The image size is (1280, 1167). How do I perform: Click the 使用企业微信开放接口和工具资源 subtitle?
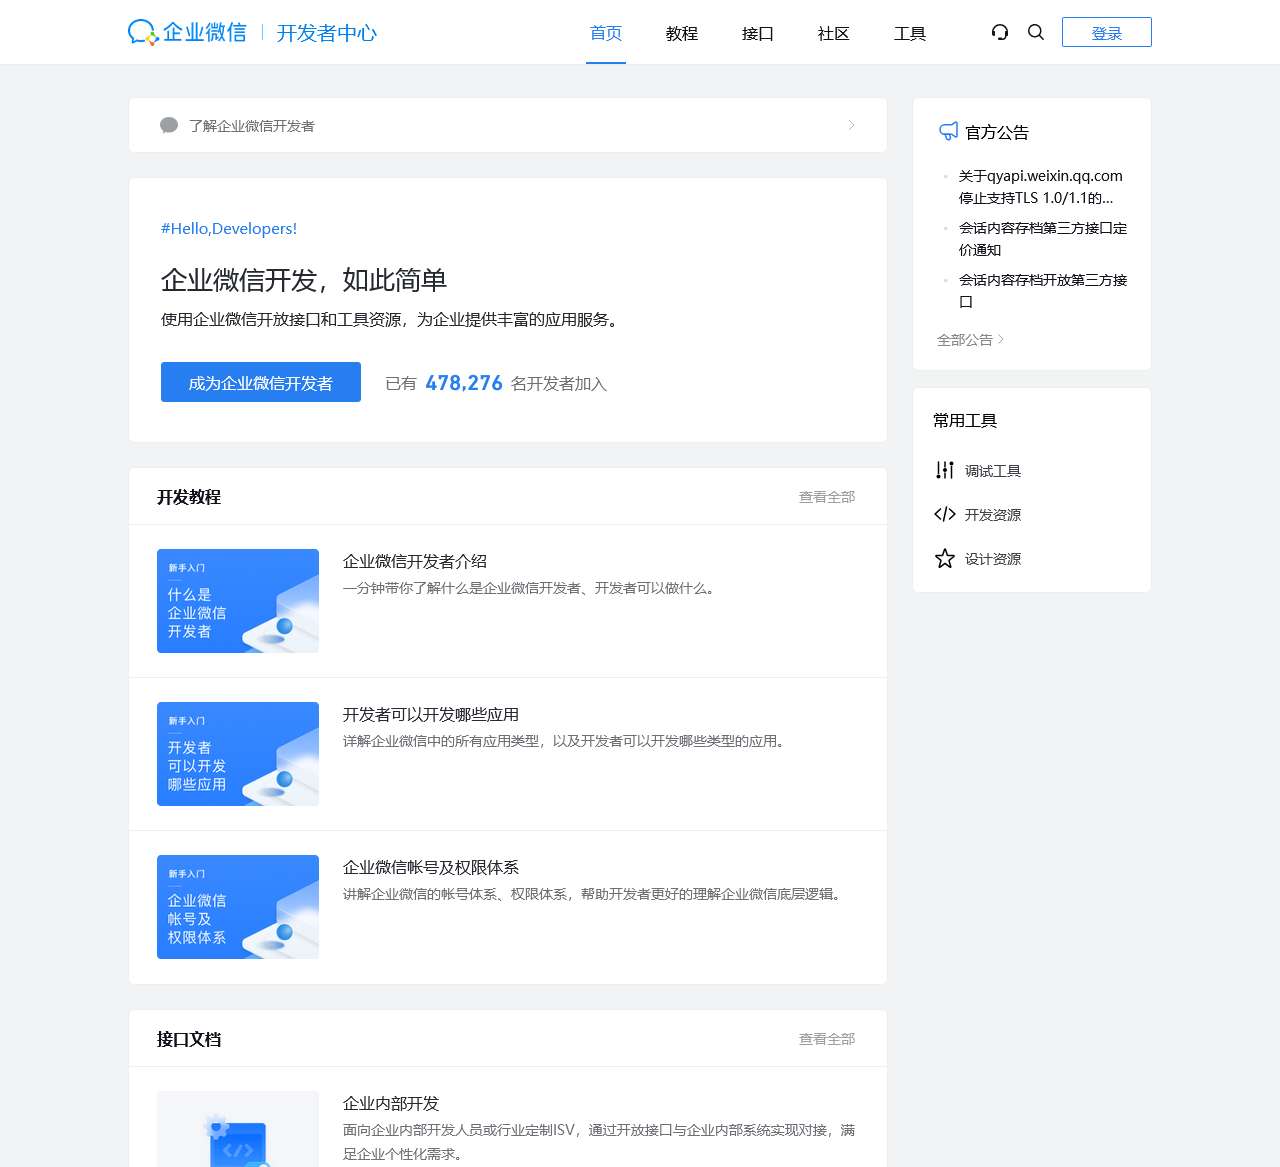[392, 319]
